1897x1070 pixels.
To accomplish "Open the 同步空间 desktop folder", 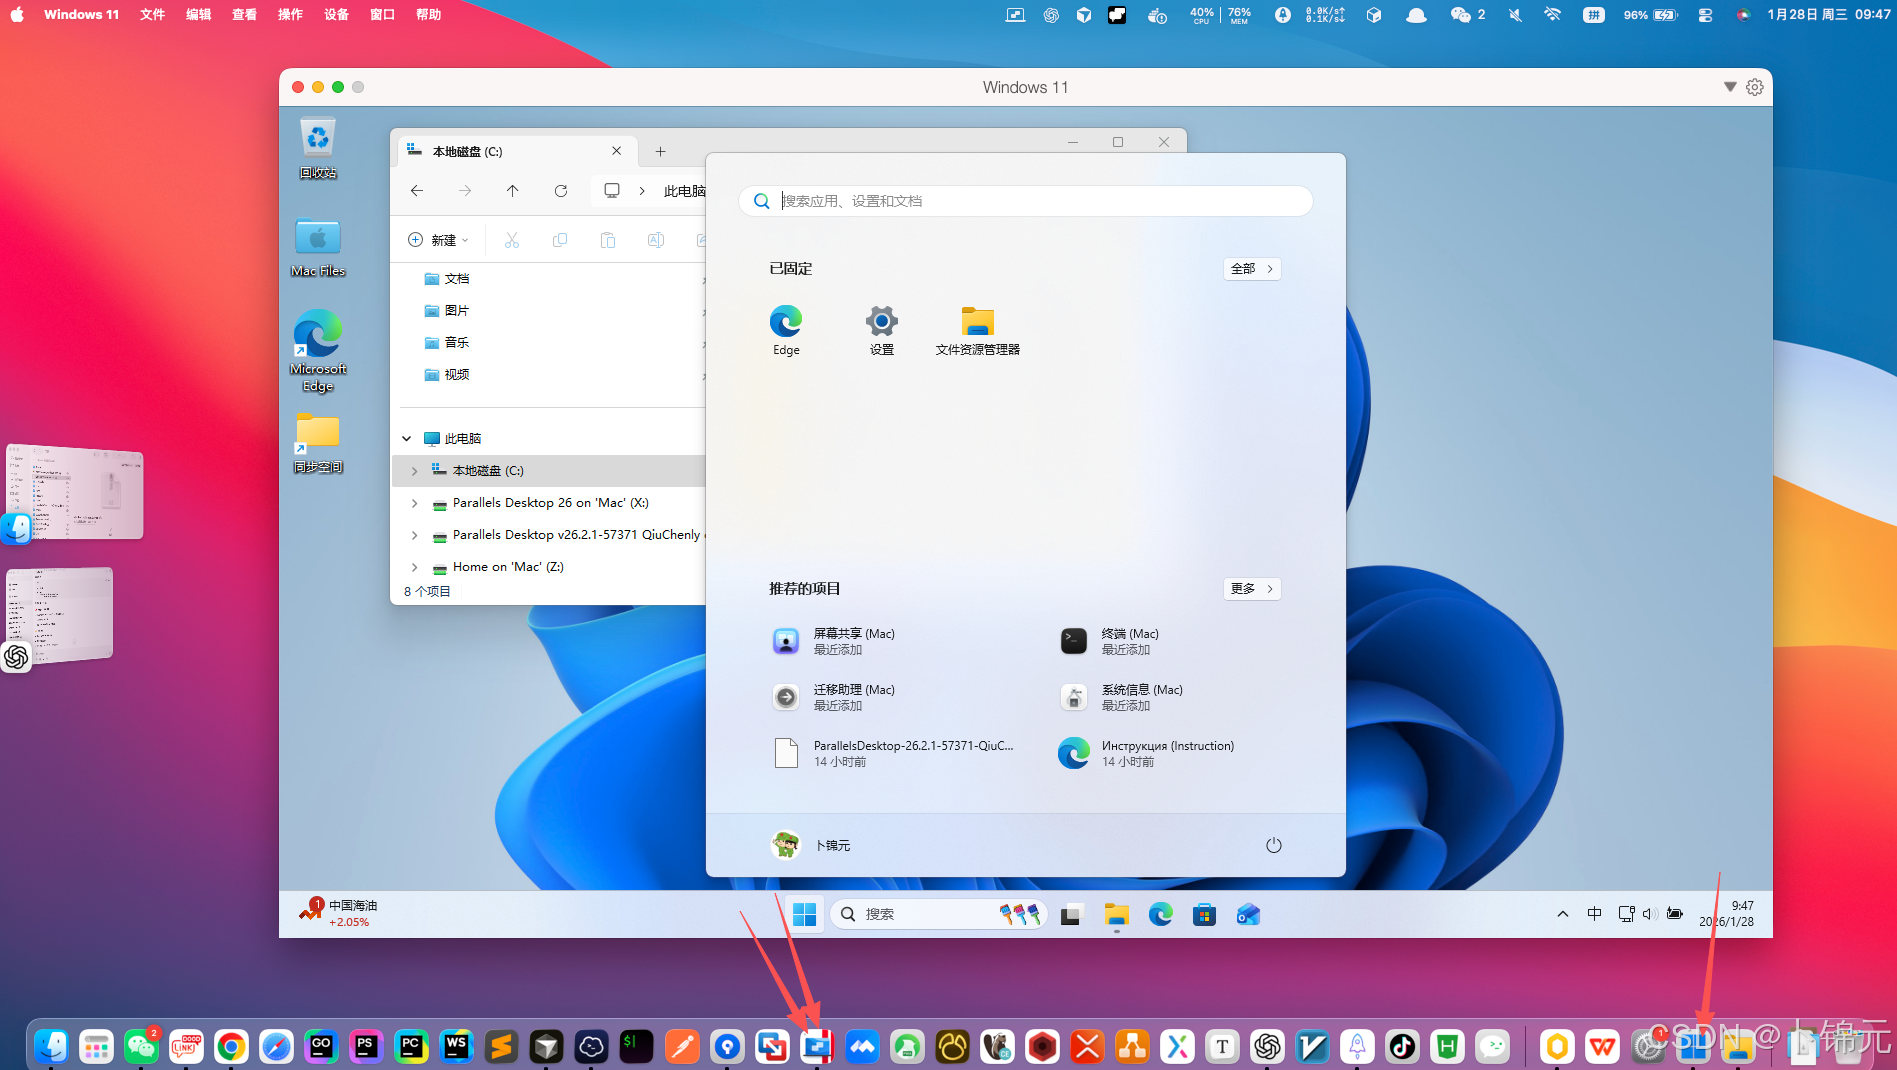I will [318, 443].
